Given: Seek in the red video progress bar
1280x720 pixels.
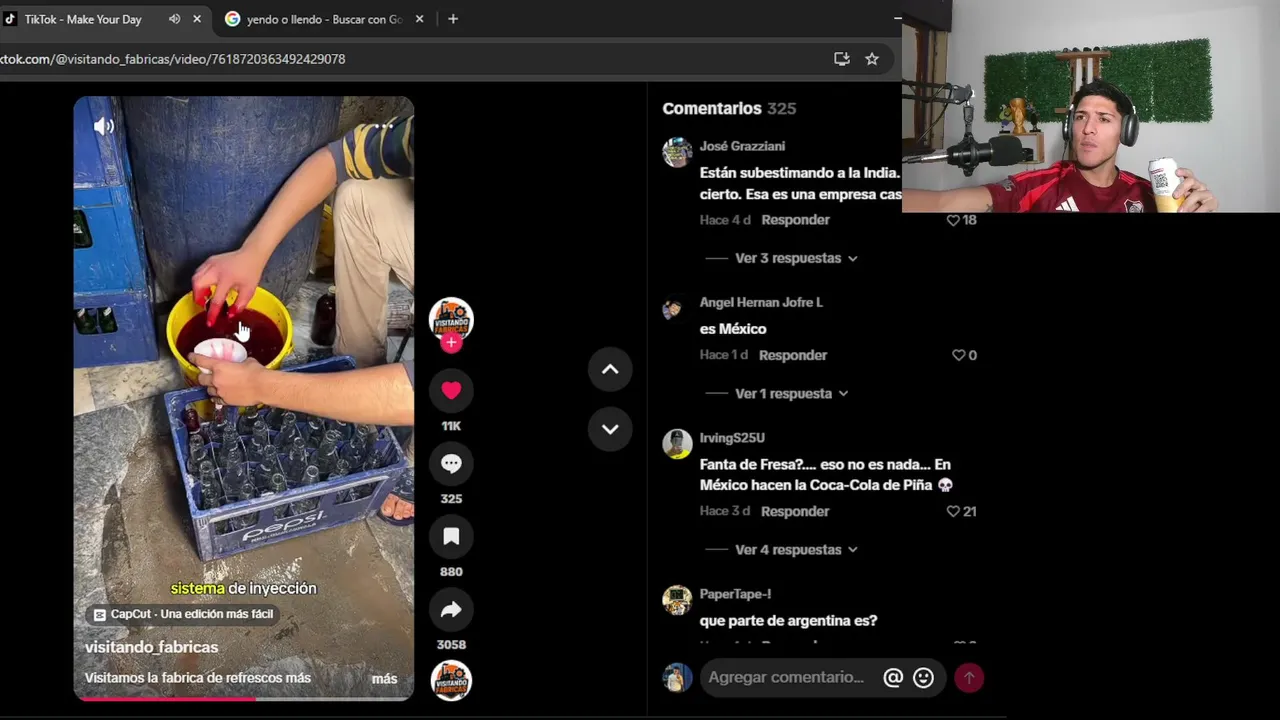Looking at the screenshot, I should pyautogui.click(x=243, y=698).
